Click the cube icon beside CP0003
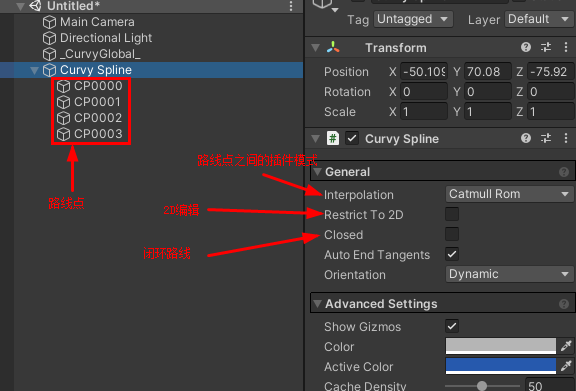The image size is (576, 391). click(x=63, y=134)
